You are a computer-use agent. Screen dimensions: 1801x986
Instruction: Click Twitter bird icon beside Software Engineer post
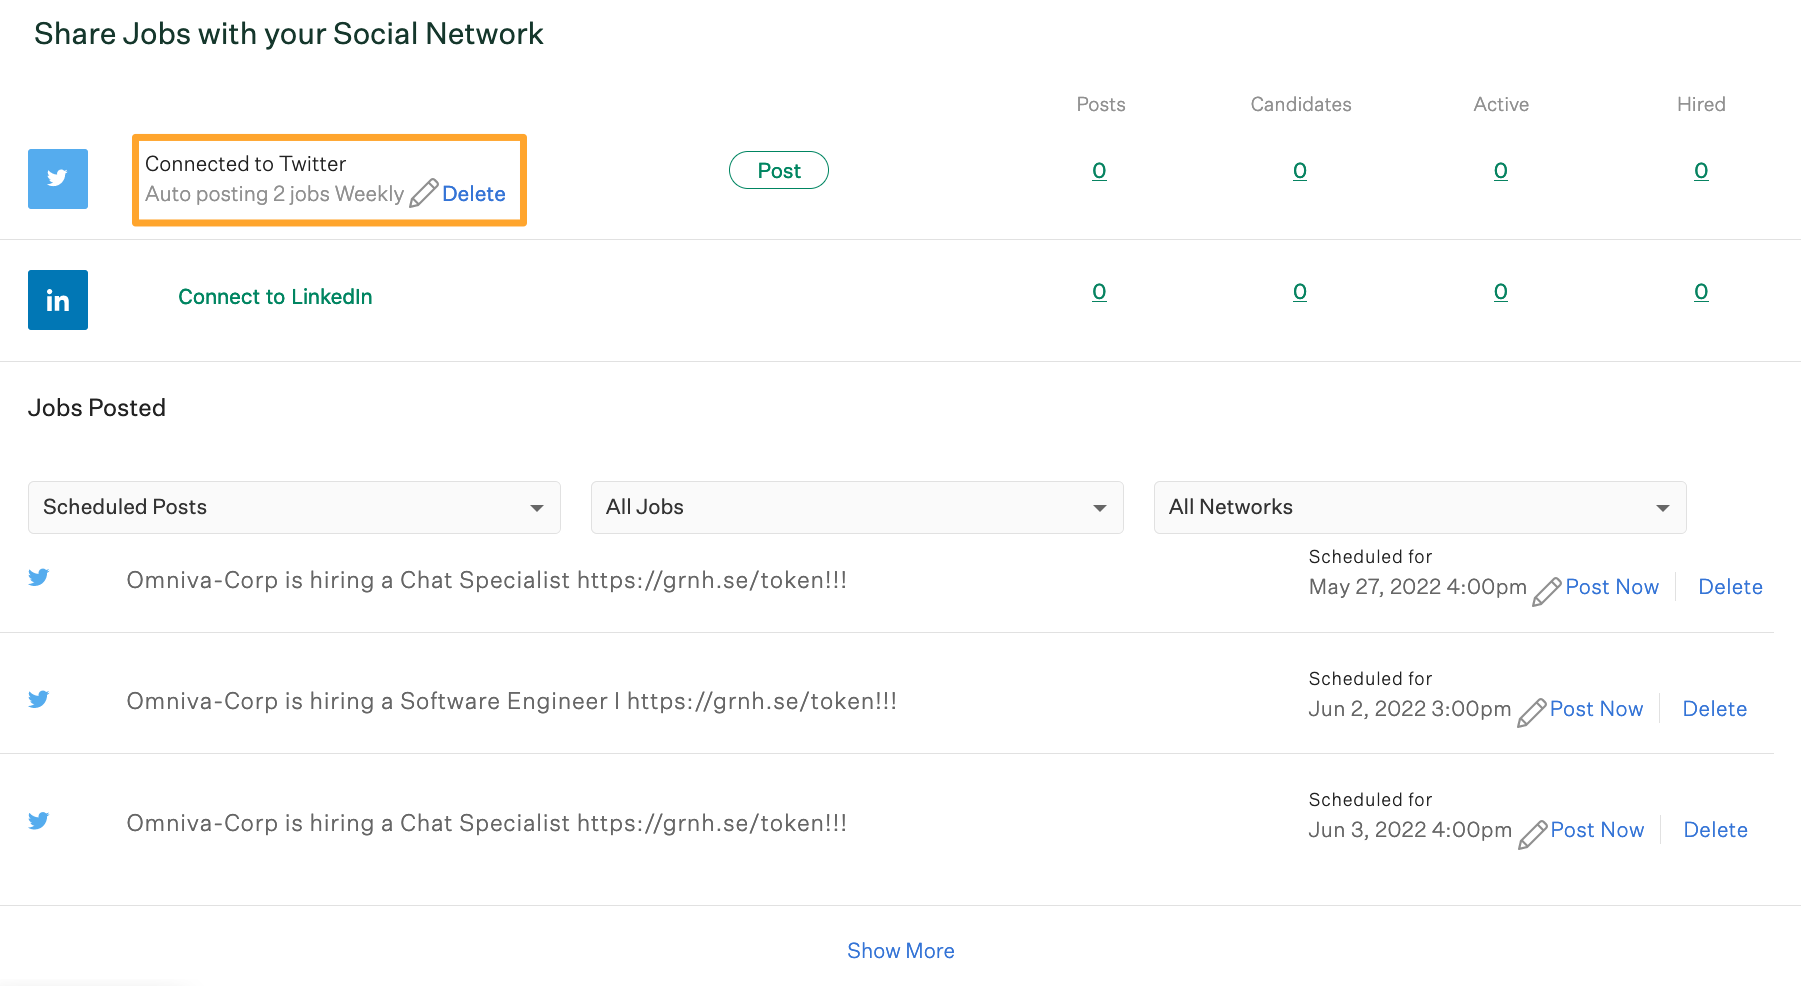coord(39,699)
